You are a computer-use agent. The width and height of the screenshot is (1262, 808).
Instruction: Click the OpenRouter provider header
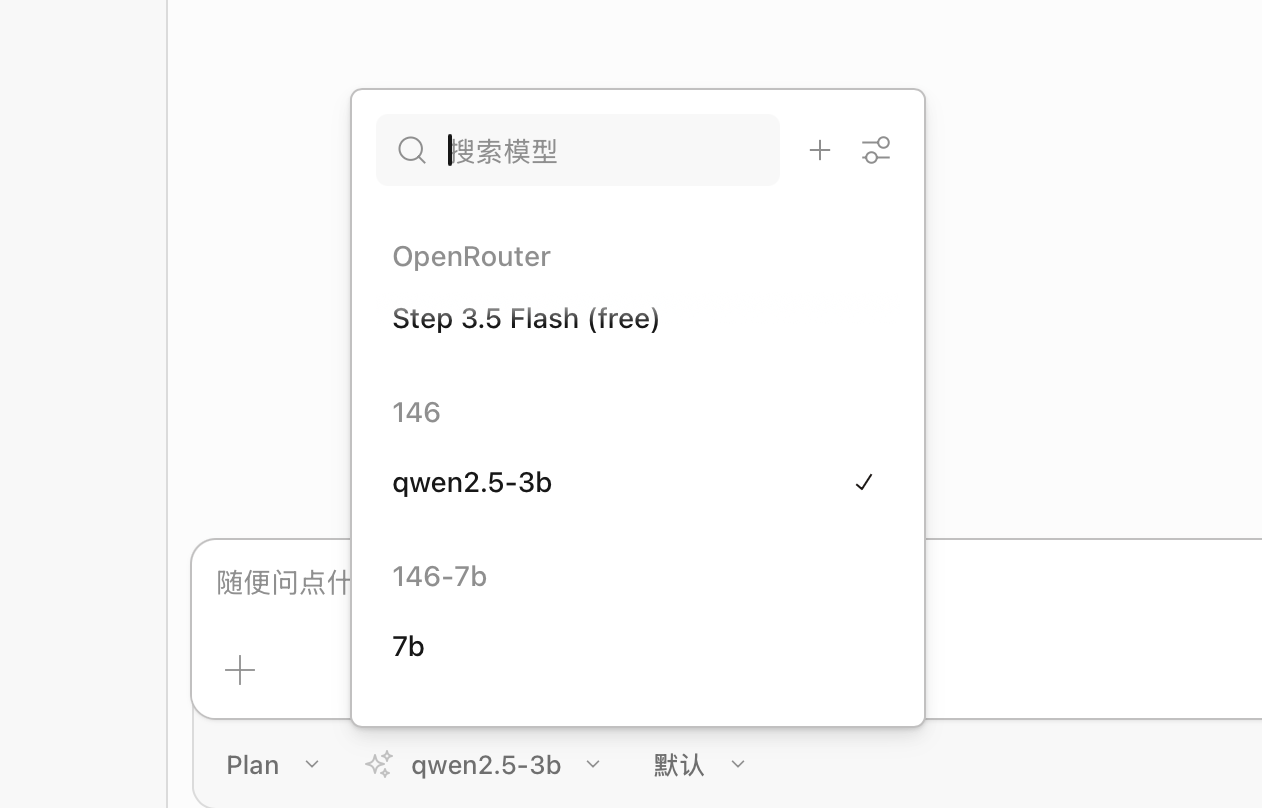(471, 256)
